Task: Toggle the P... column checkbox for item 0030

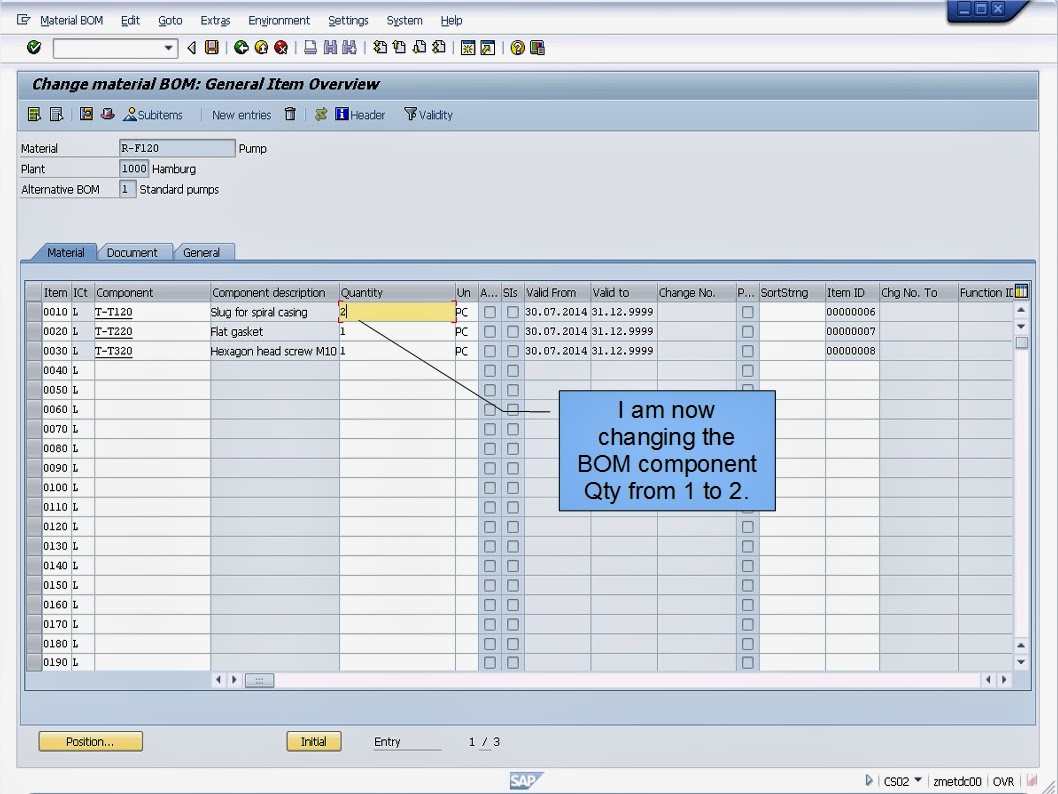Action: pos(748,351)
